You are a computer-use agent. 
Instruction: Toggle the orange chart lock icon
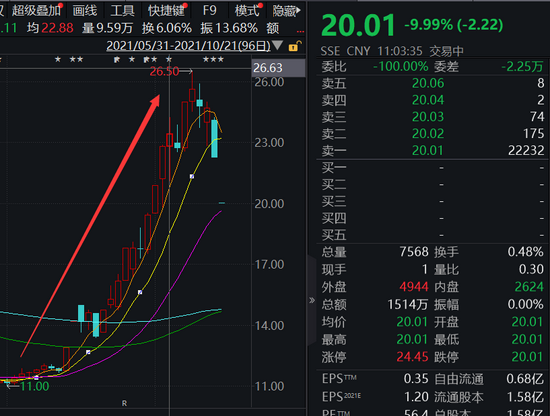[x=295, y=46]
